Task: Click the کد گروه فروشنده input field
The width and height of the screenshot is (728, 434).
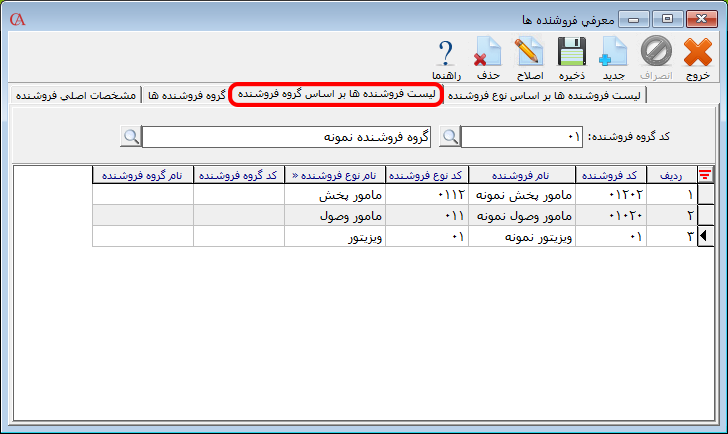Action: [521, 136]
